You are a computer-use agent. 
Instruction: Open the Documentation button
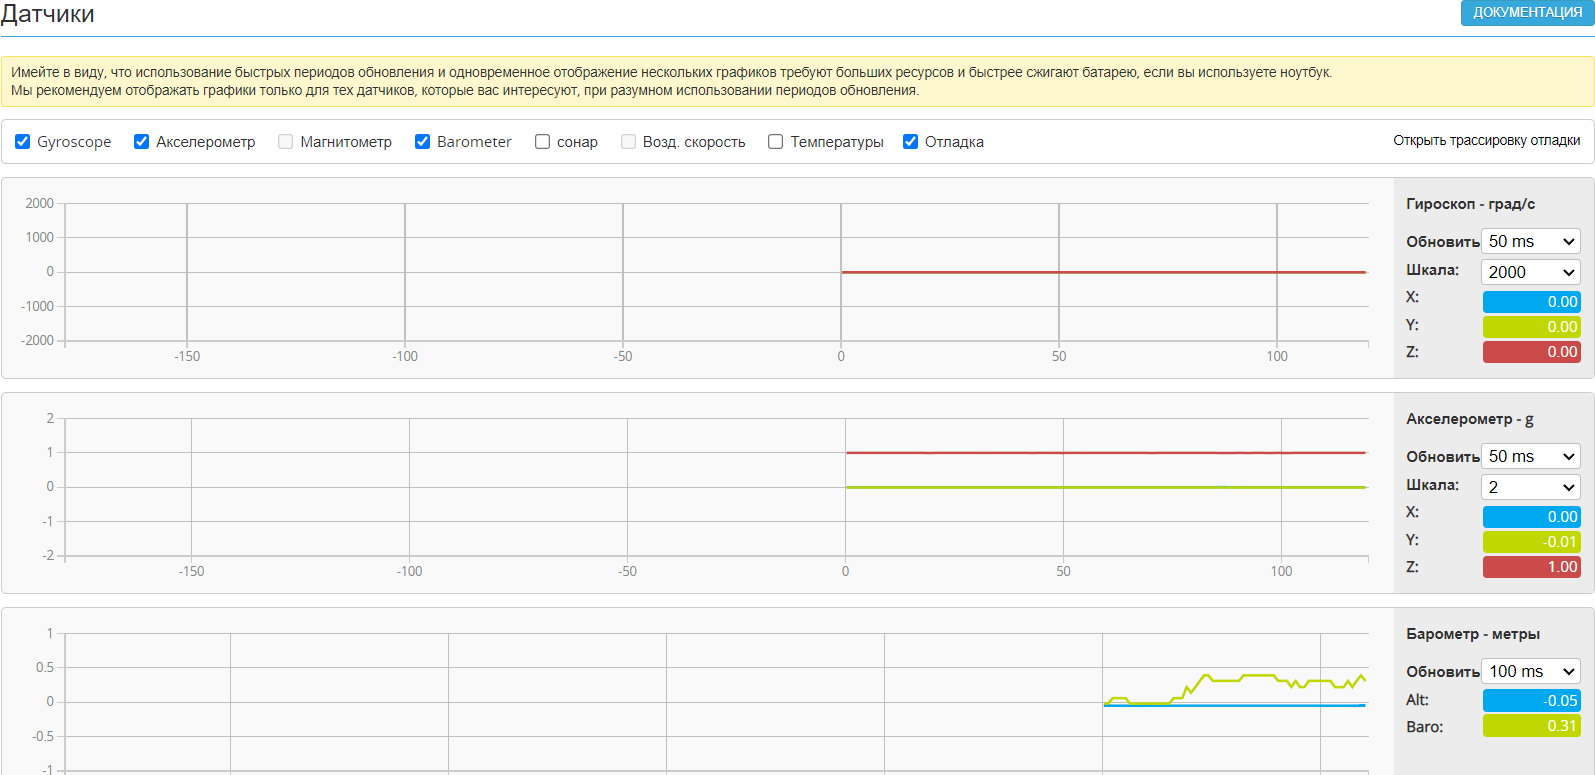1527,13
